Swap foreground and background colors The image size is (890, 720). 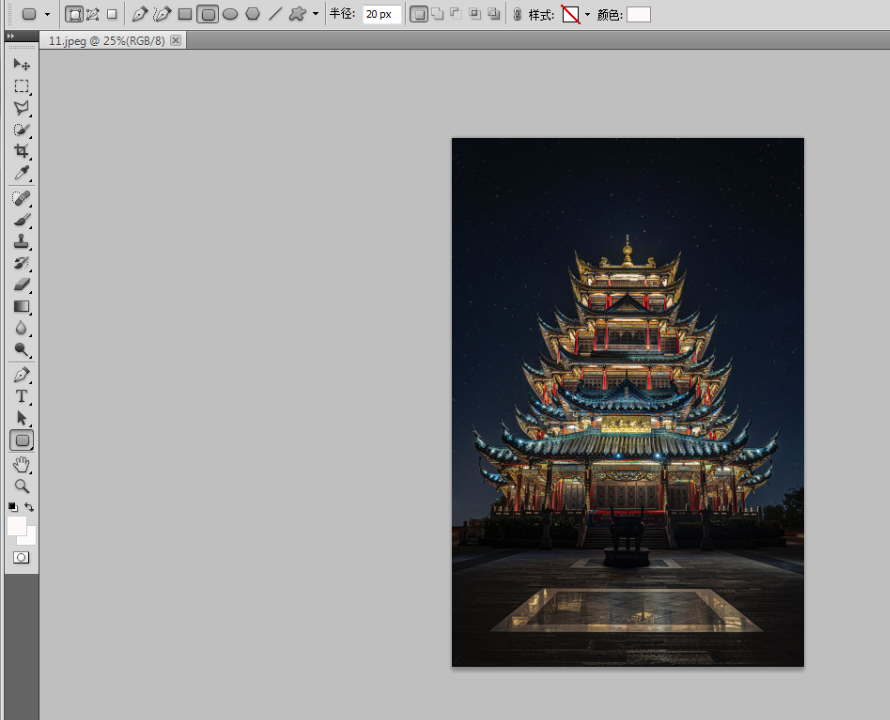point(30,507)
